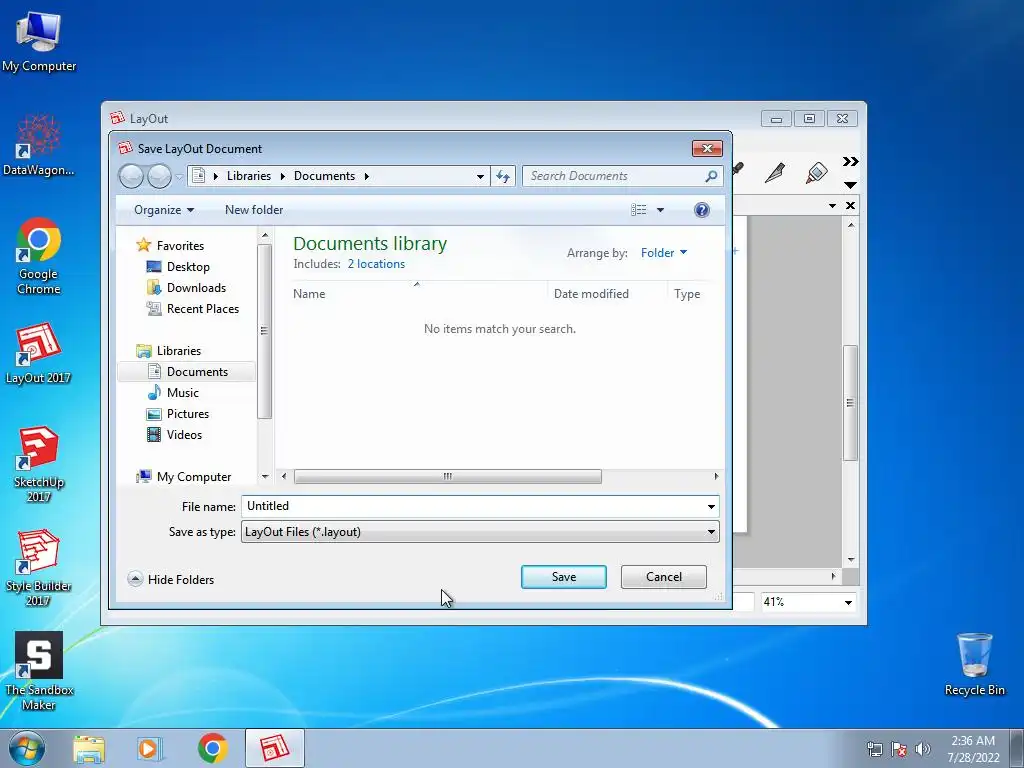Open DataWagon desktop shortcut
The image size is (1024, 768).
click(39, 145)
